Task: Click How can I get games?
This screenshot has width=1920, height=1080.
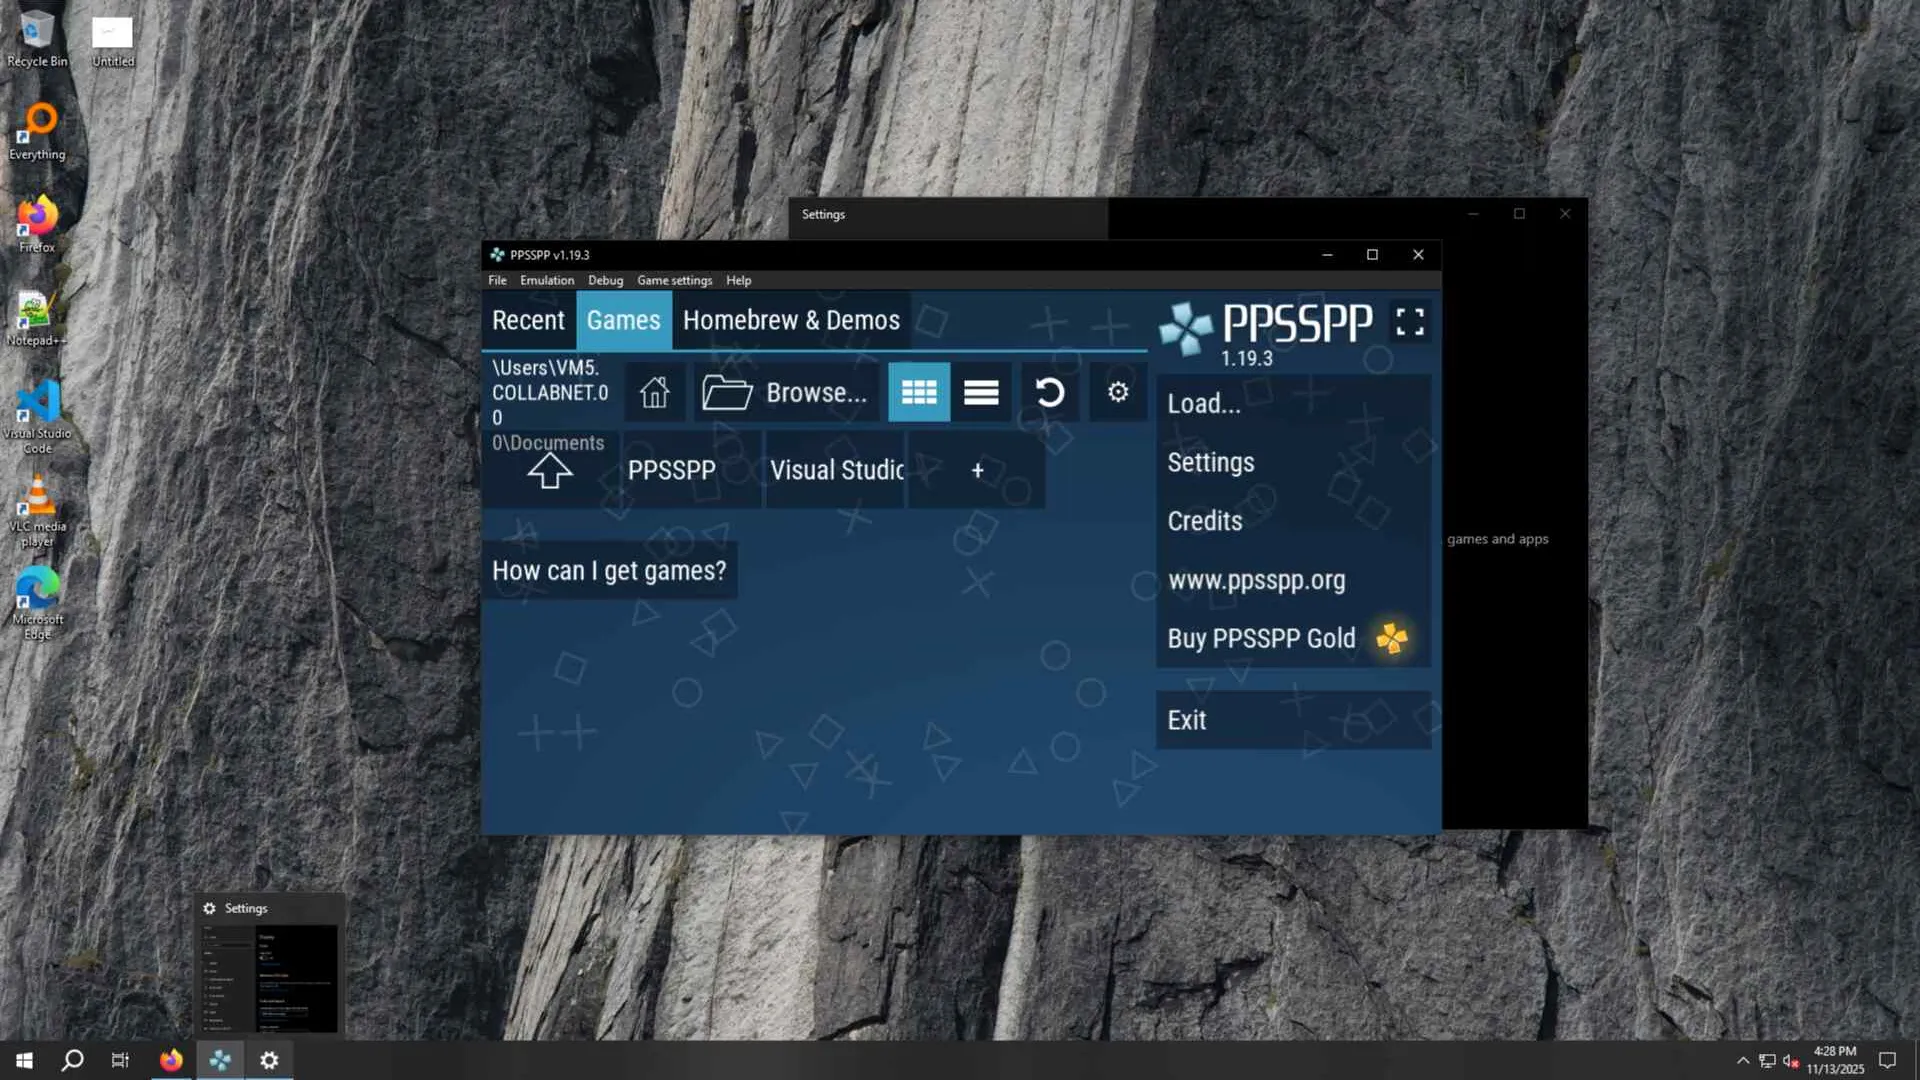Action: pyautogui.click(x=609, y=571)
